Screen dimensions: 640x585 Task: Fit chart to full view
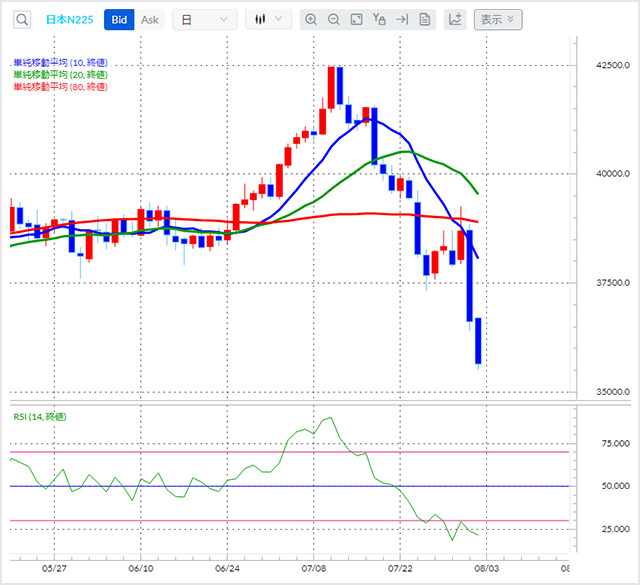pyautogui.click(x=357, y=19)
